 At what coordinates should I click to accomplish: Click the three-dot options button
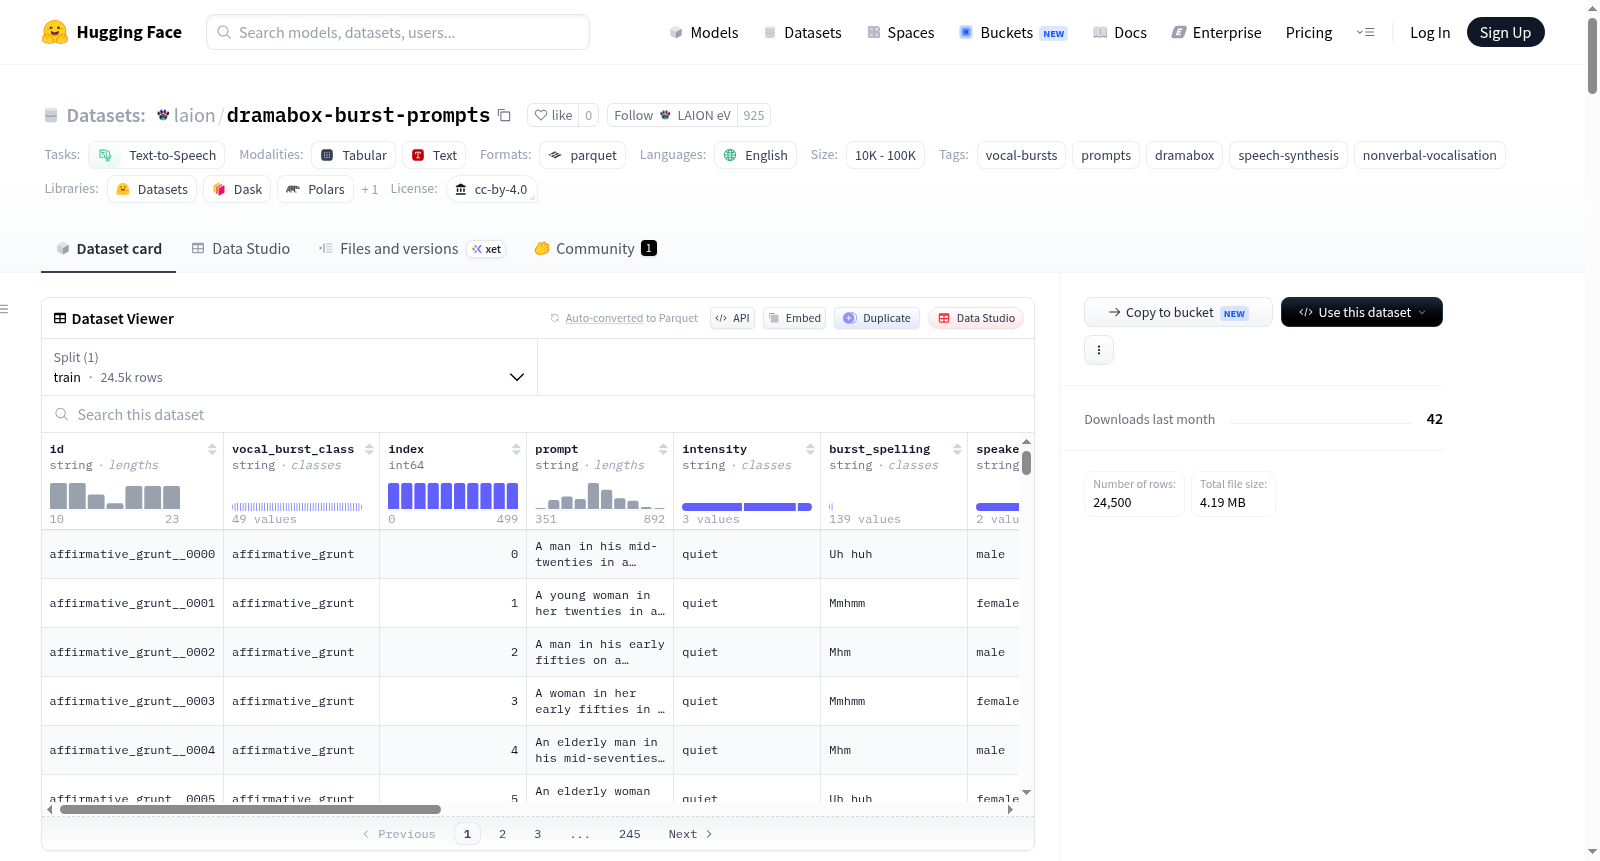point(1099,350)
